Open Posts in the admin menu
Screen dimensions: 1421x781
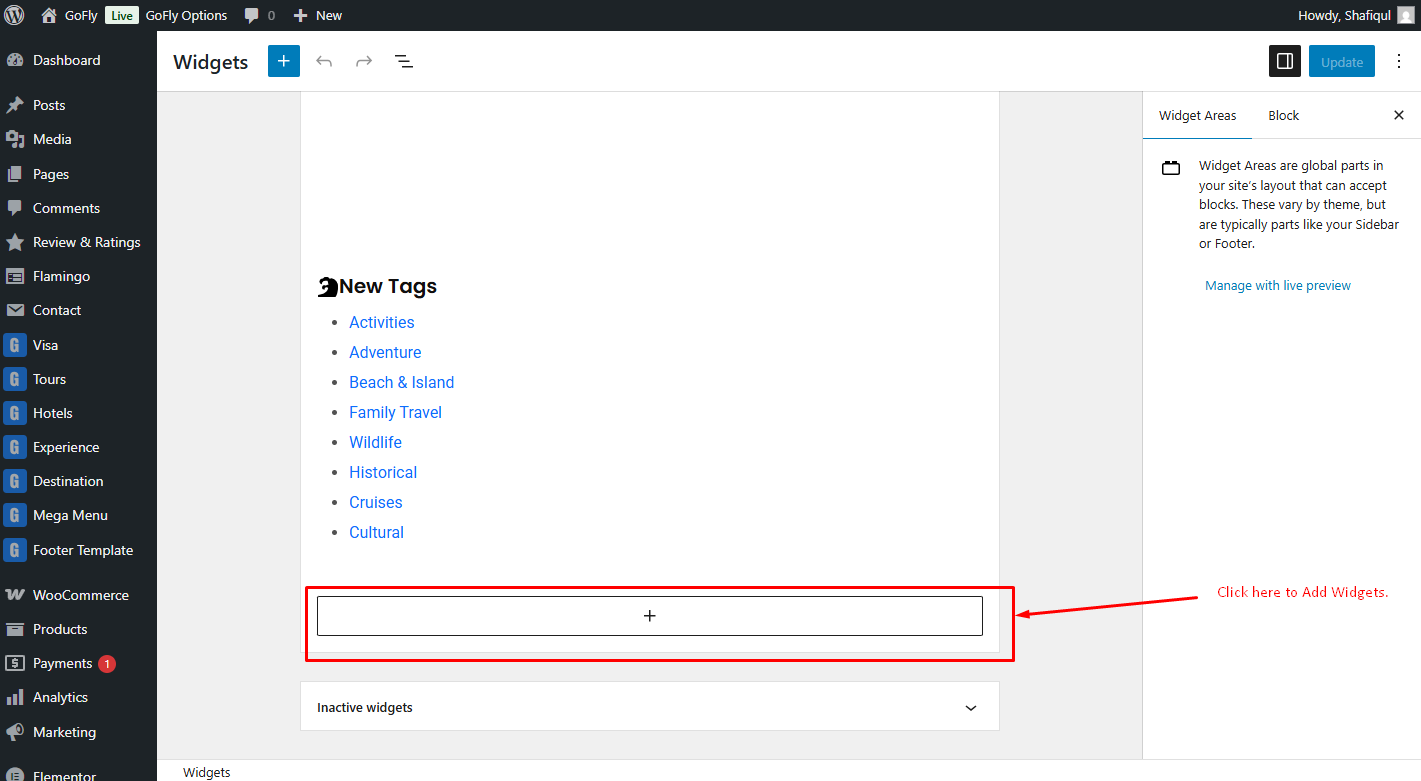click(78, 105)
